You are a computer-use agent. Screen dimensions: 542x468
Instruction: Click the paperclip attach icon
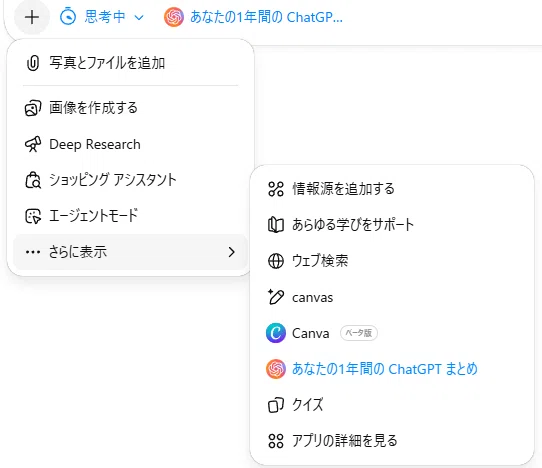[33, 63]
